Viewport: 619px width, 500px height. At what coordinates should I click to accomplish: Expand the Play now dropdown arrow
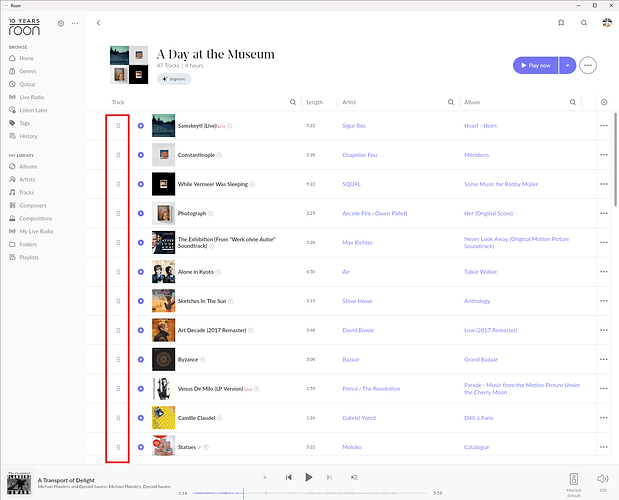tap(567, 65)
